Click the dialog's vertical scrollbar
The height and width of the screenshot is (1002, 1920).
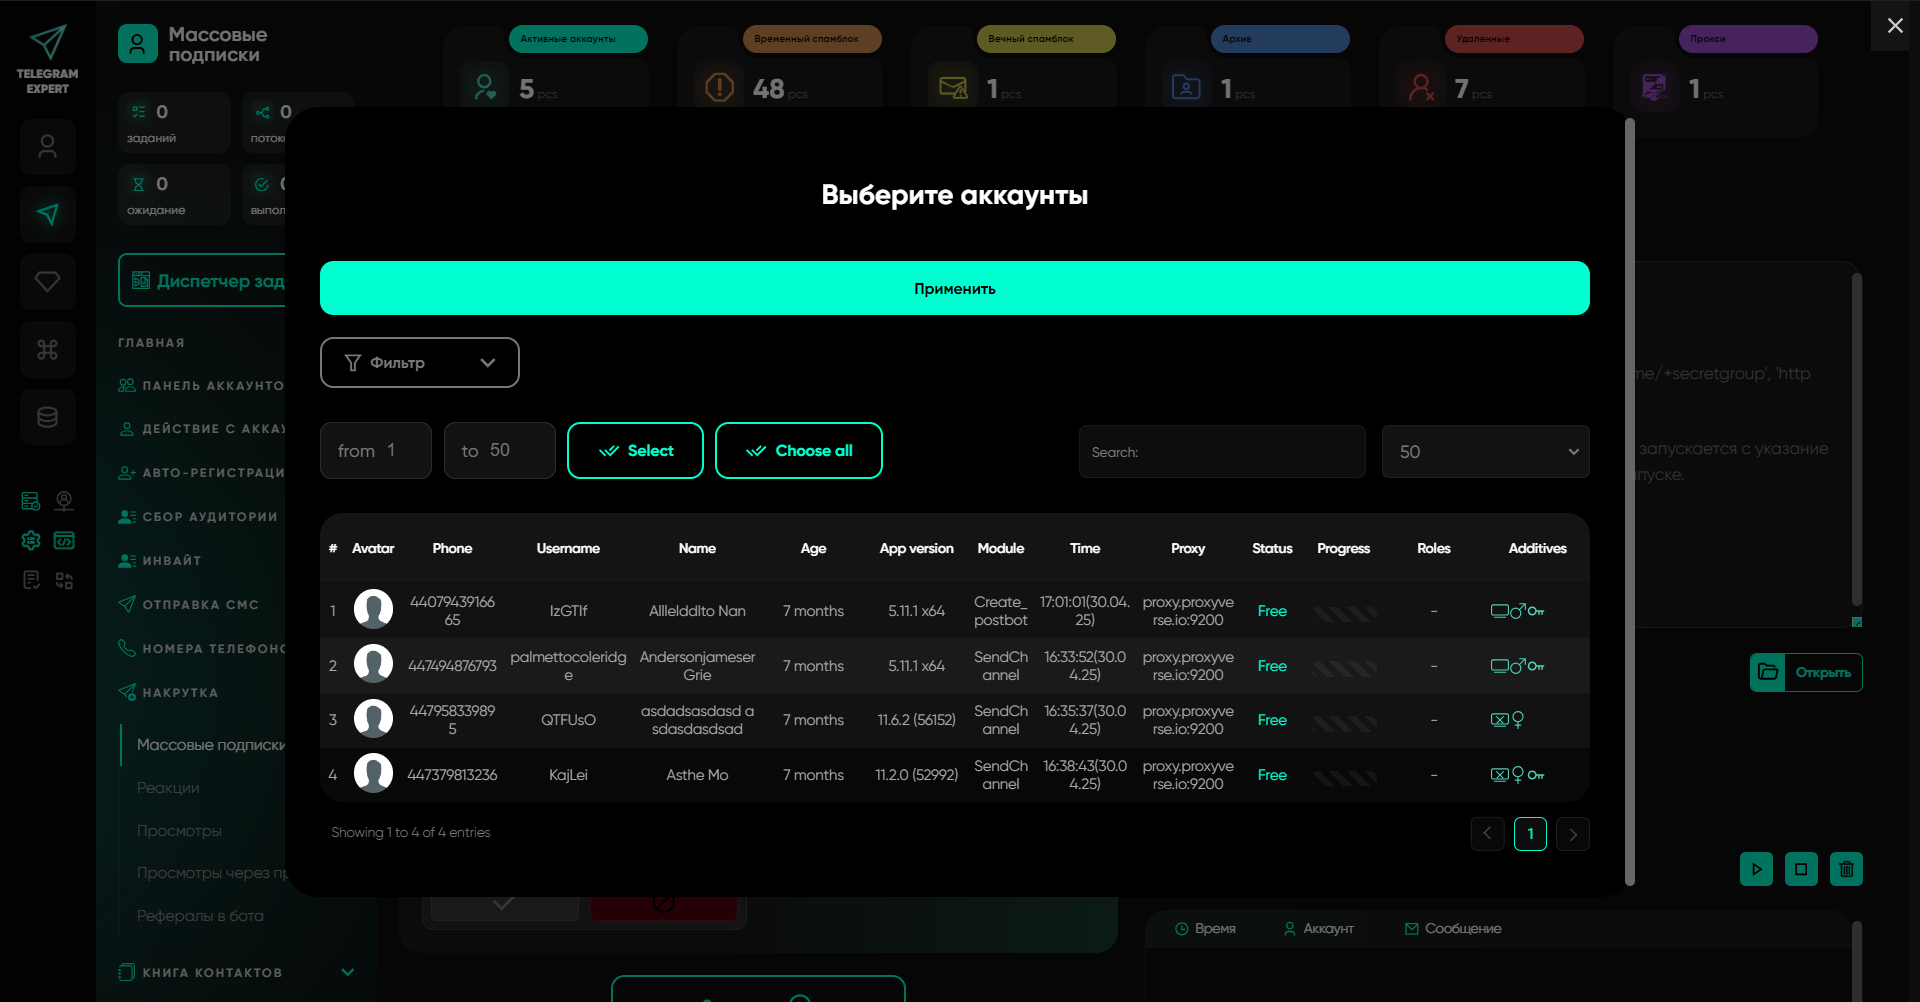(1629, 500)
